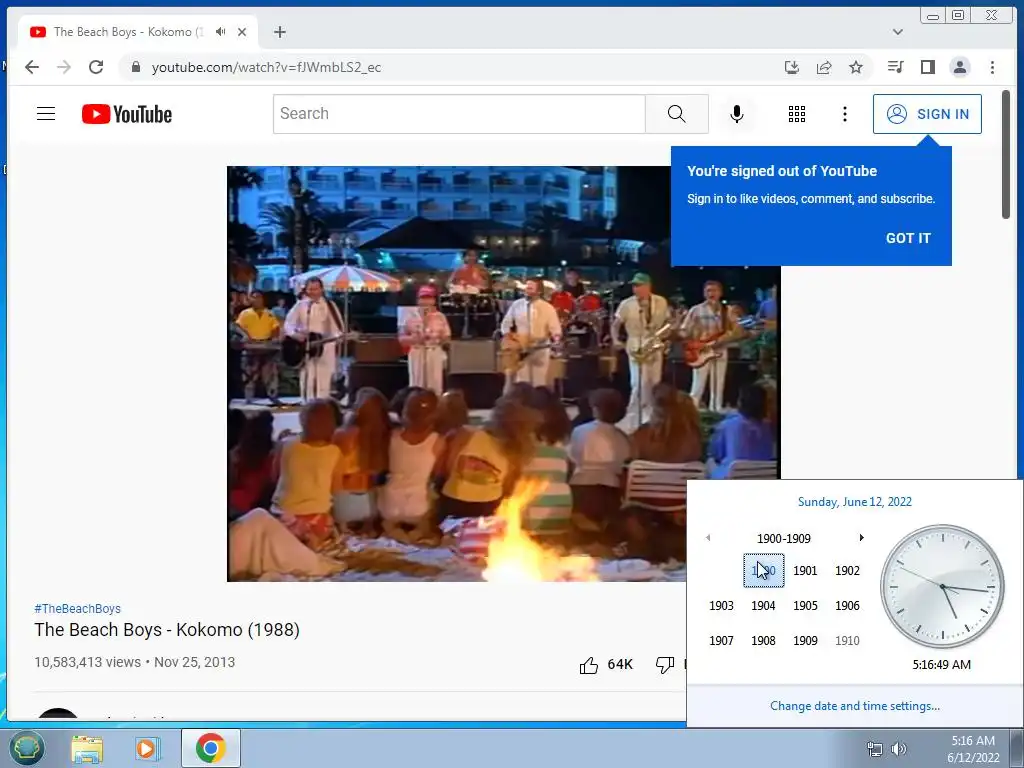Click the SIGN IN button

[927, 114]
